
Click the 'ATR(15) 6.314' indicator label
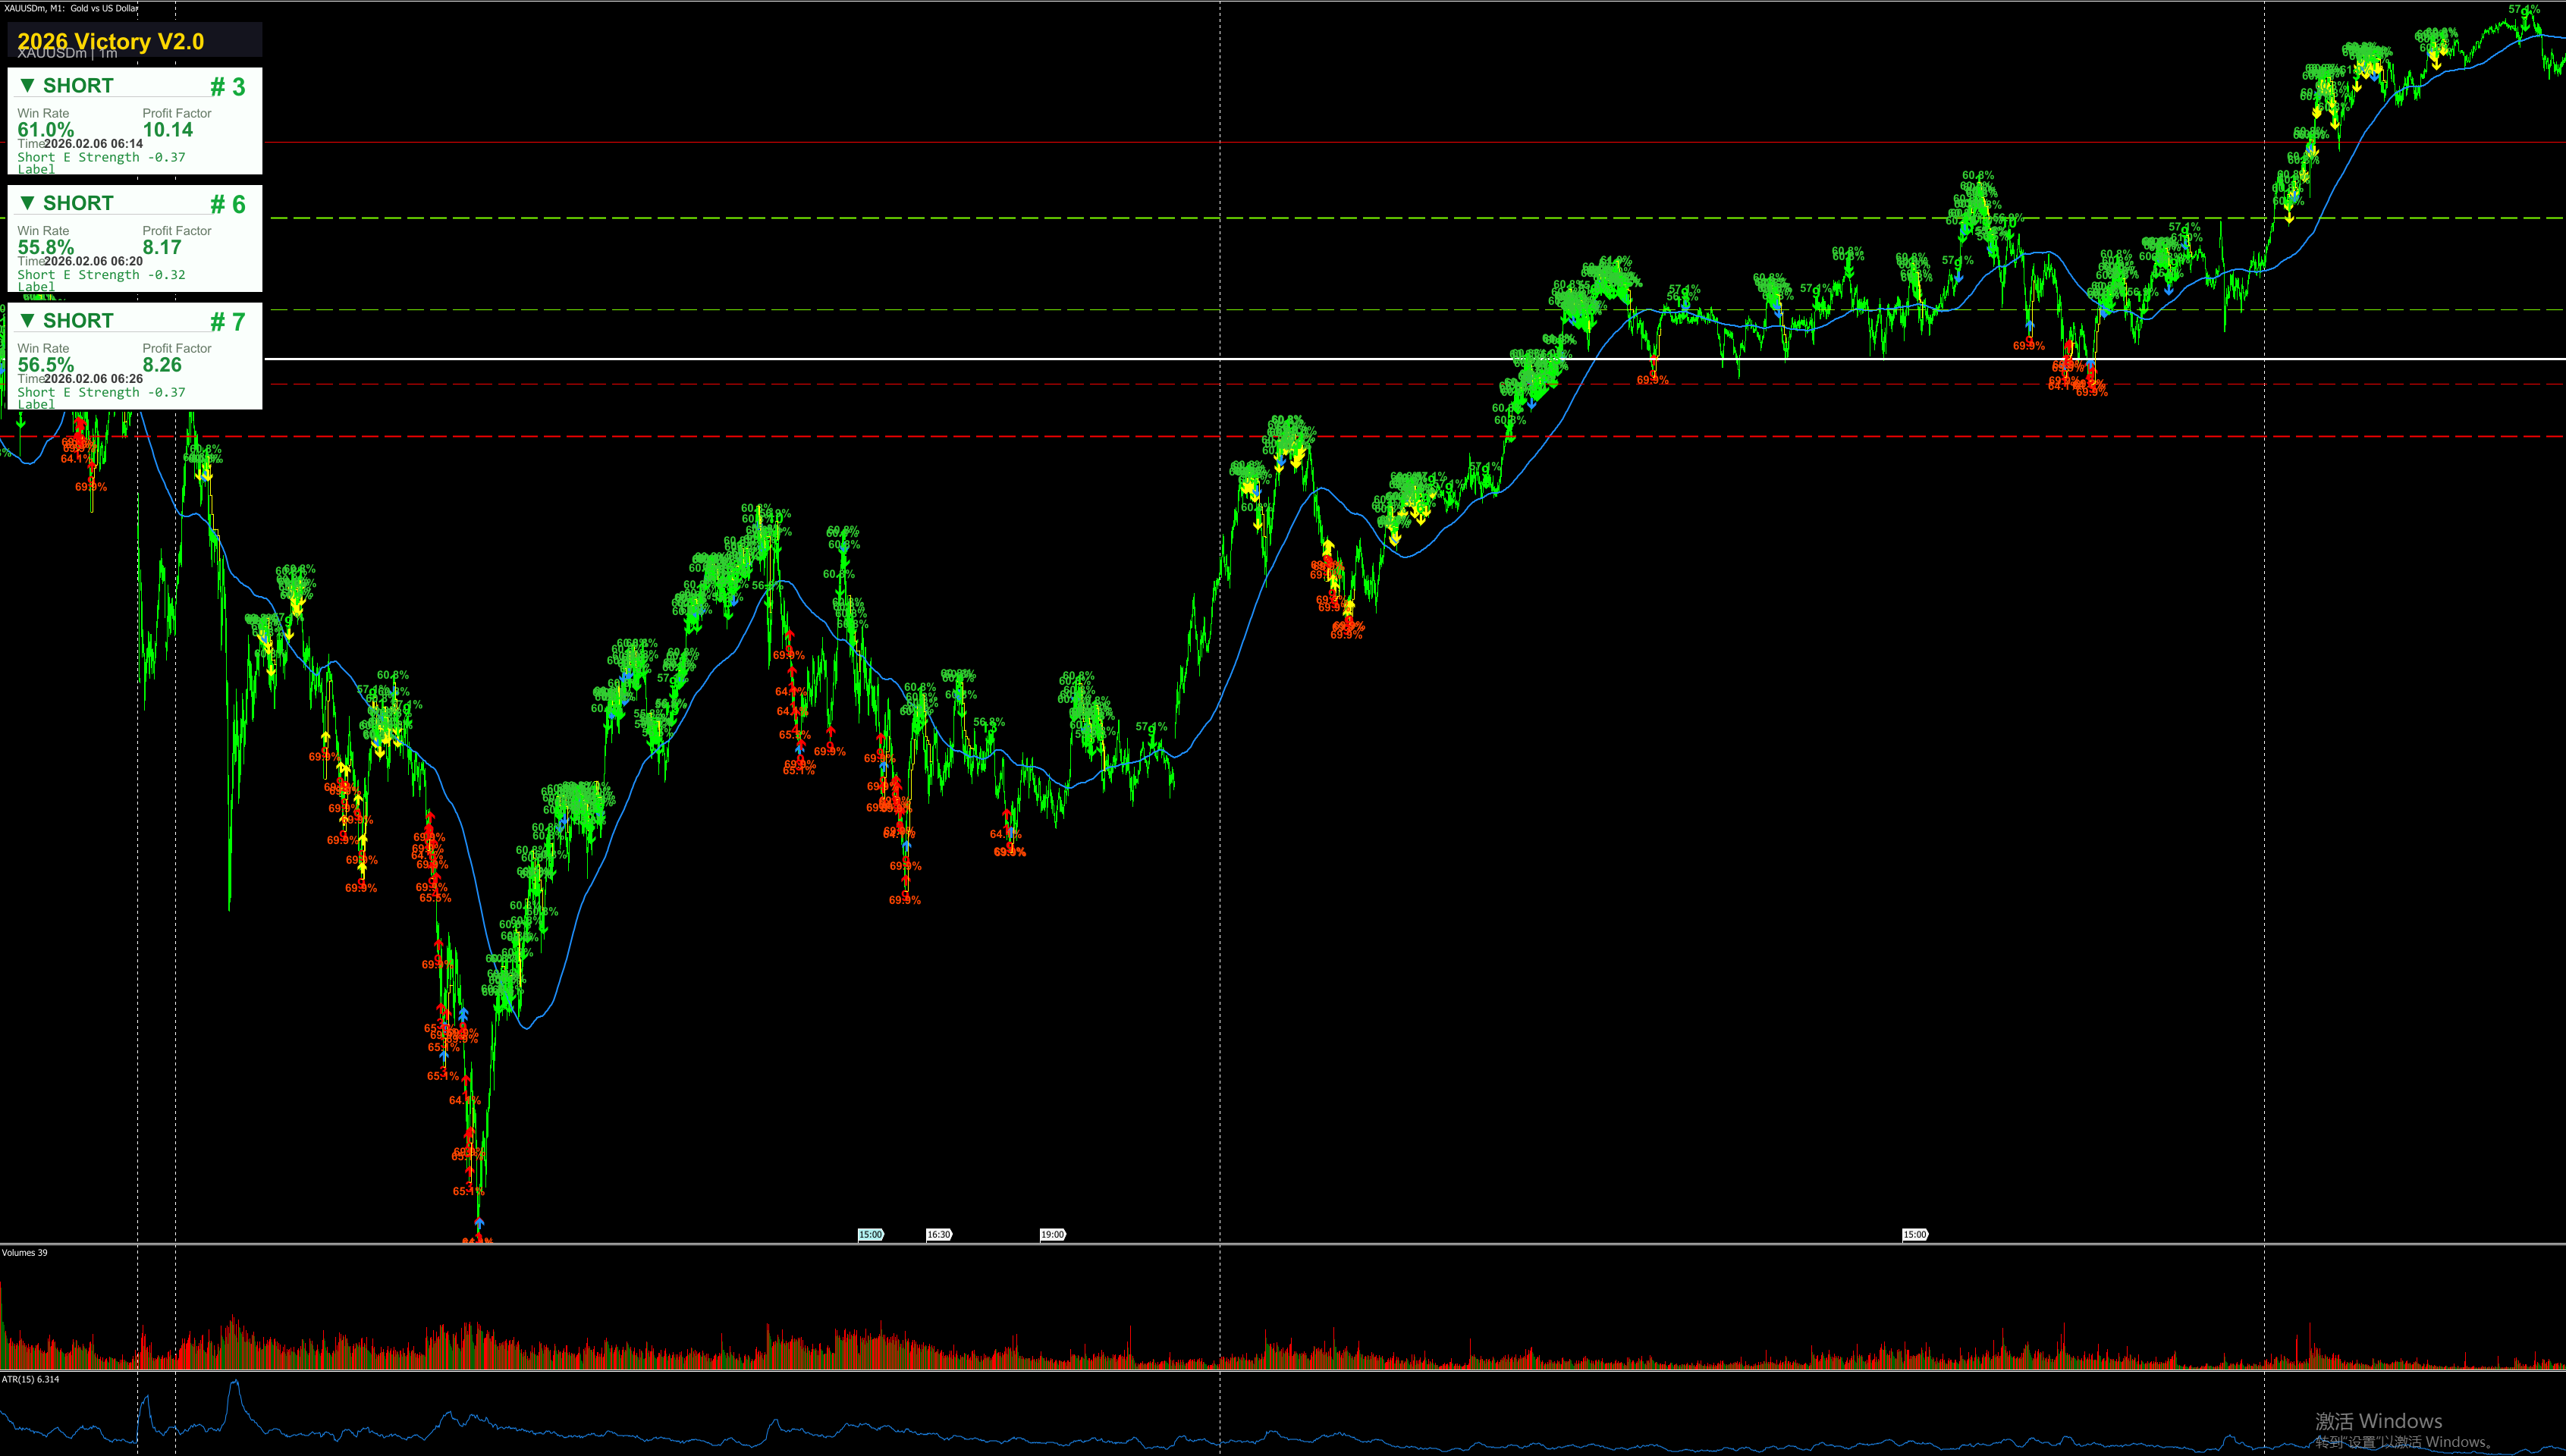point(30,1379)
